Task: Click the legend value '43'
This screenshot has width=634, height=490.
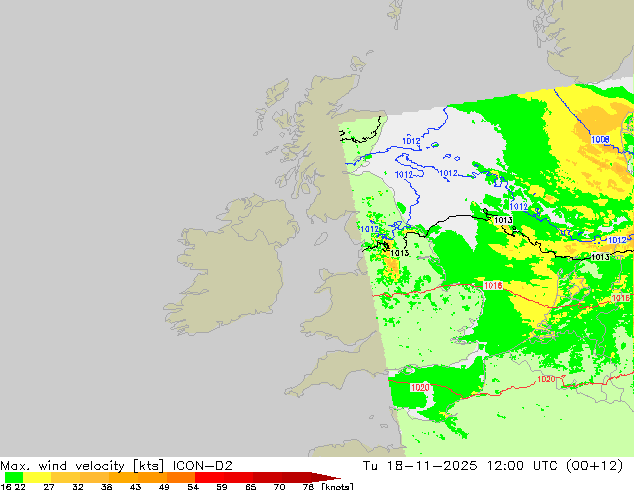Action: [x=135, y=486]
